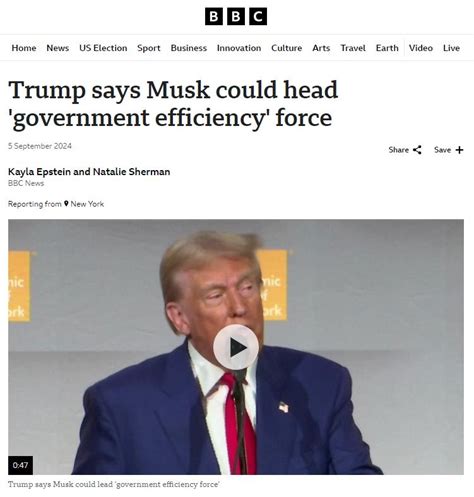Image resolution: width=474 pixels, height=497 pixels.
Task: Open the Travel section
Action: (x=353, y=48)
